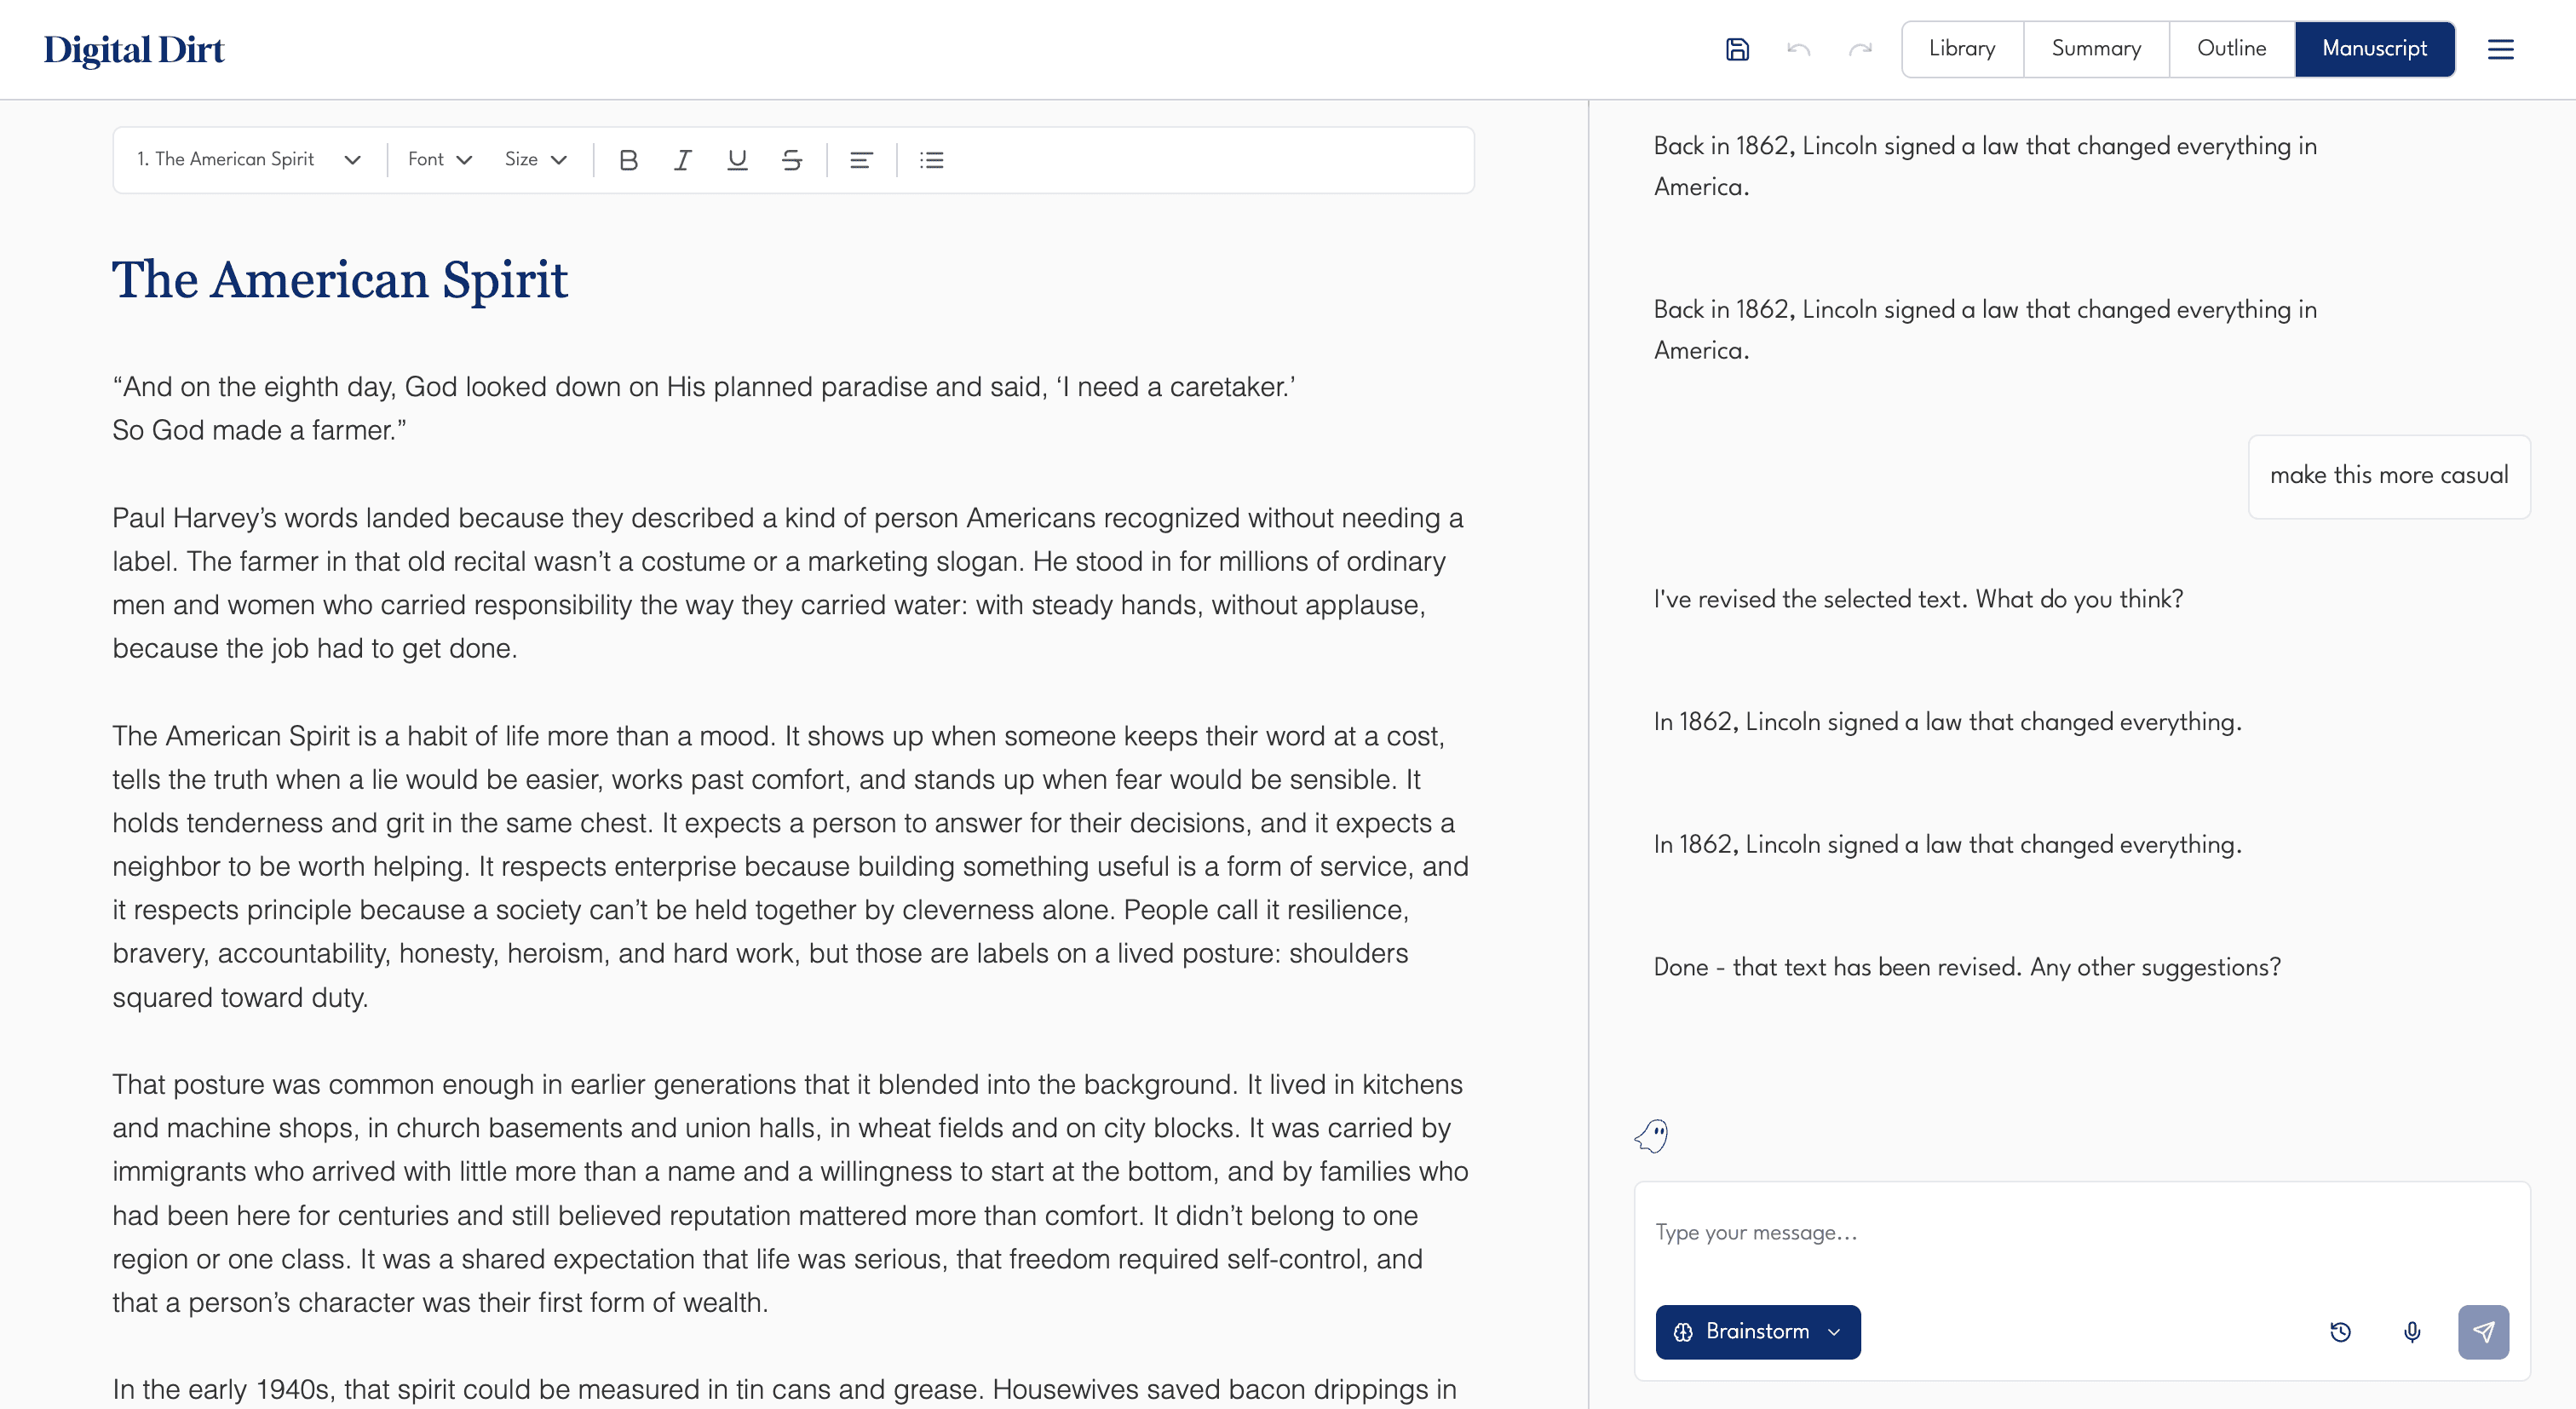Switch to the Outline tab
Viewport: 2576px width, 1409px height.
pos(2231,49)
